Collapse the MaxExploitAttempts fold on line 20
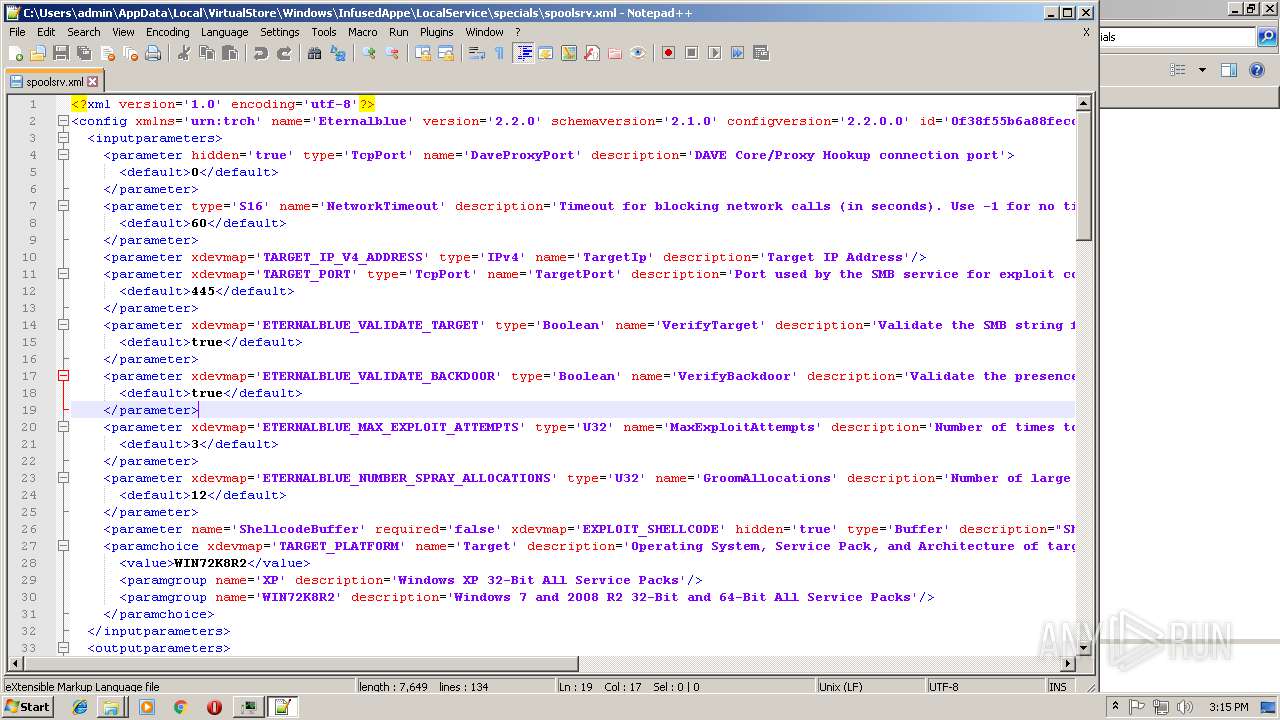 [63, 427]
